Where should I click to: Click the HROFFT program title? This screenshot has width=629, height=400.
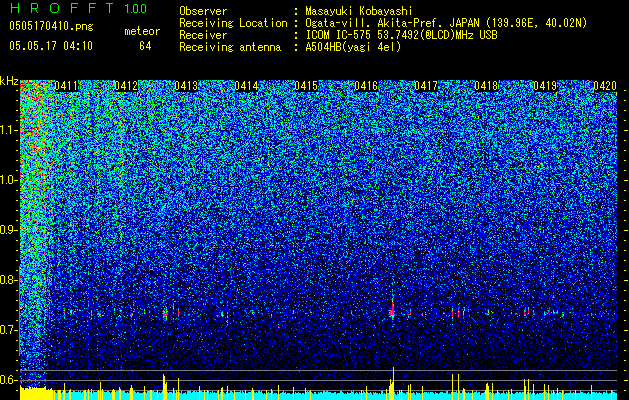point(64,8)
